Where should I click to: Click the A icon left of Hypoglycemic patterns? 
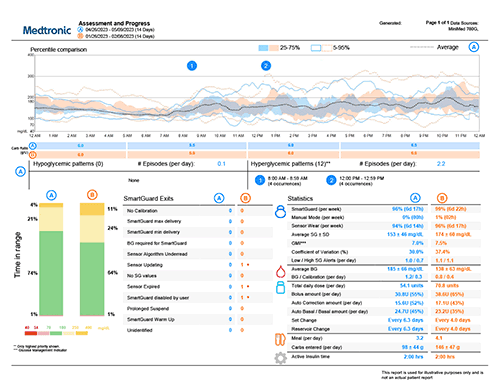point(21,172)
